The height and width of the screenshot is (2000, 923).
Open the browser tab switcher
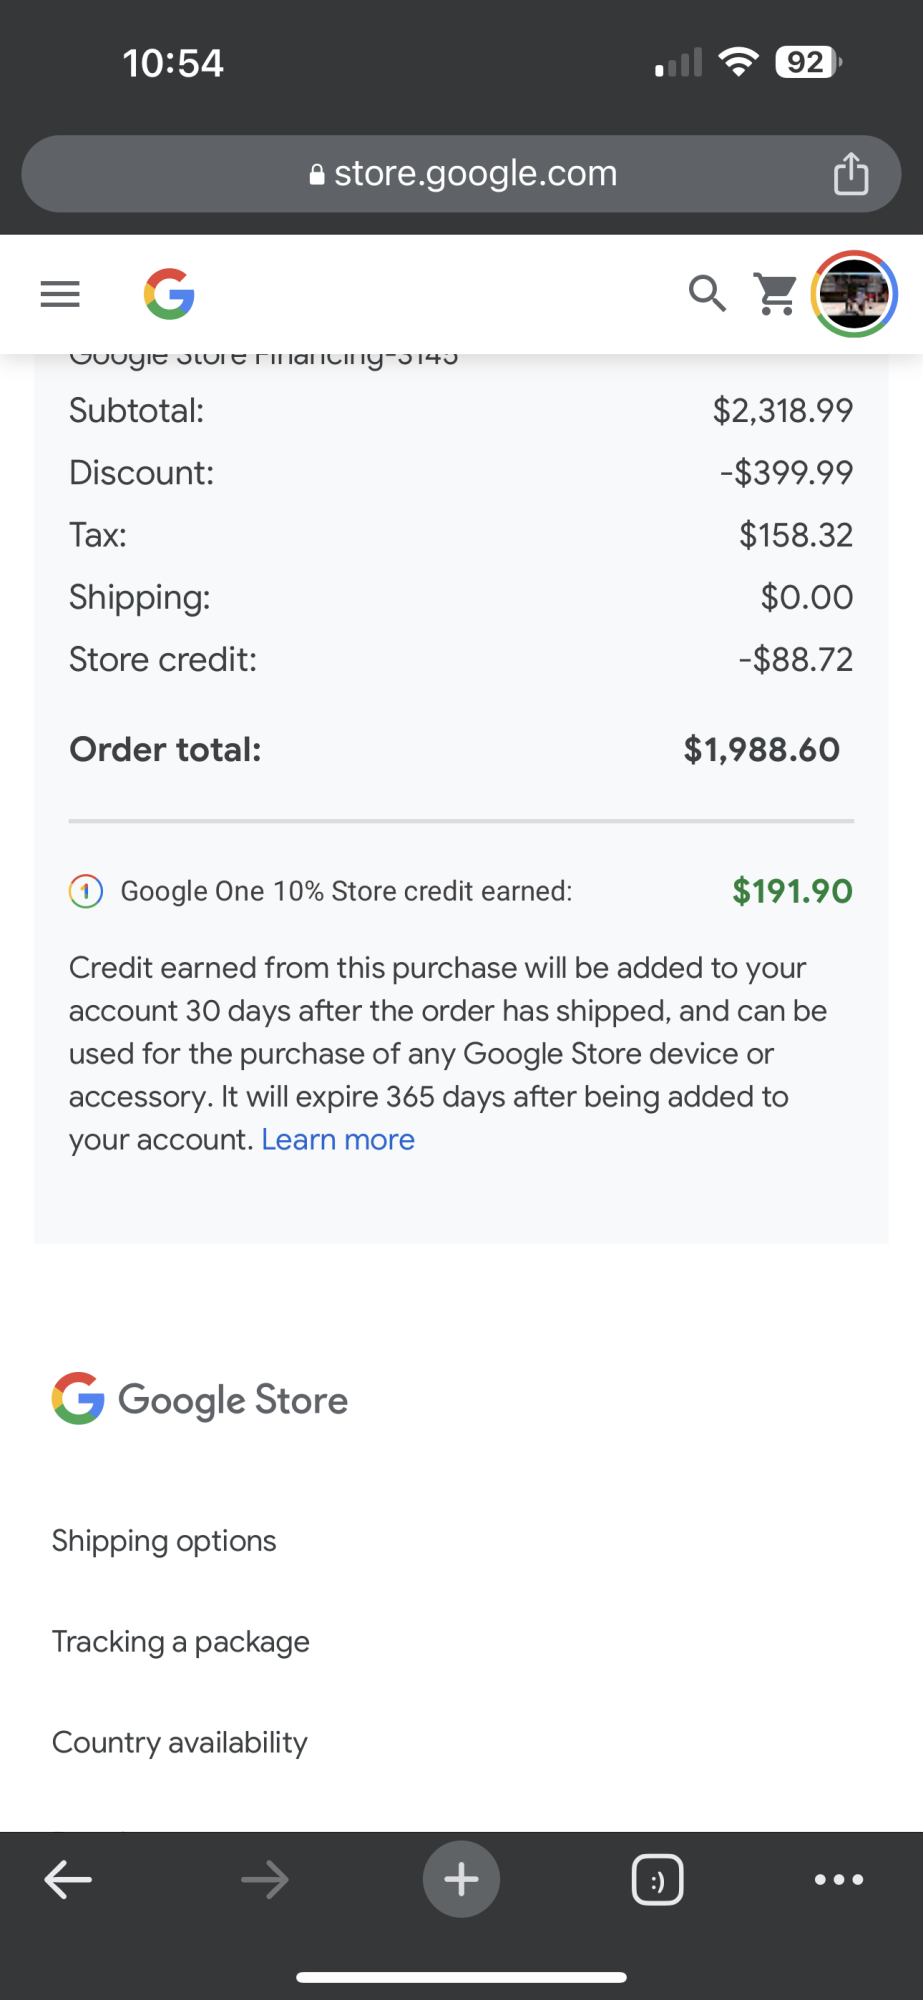(657, 1880)
